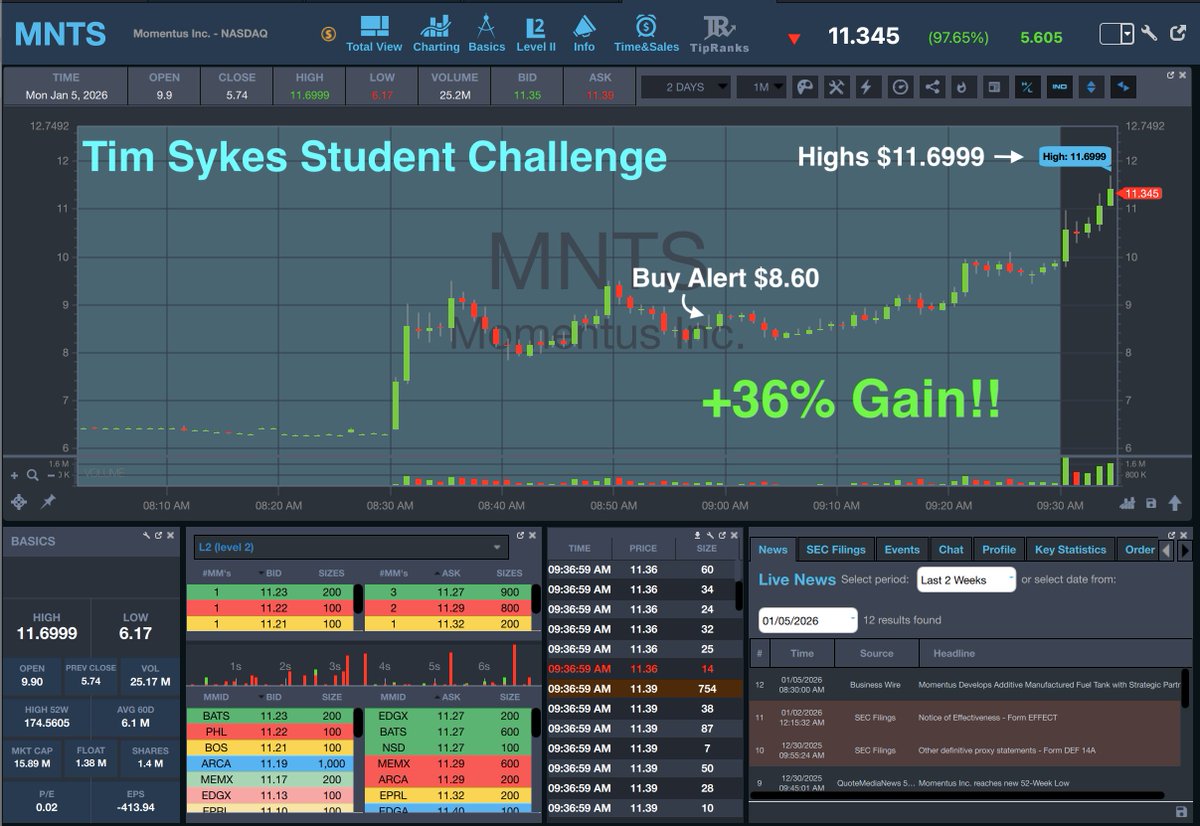Open chart tools hammer-and-wrench icon

(836, 87)
